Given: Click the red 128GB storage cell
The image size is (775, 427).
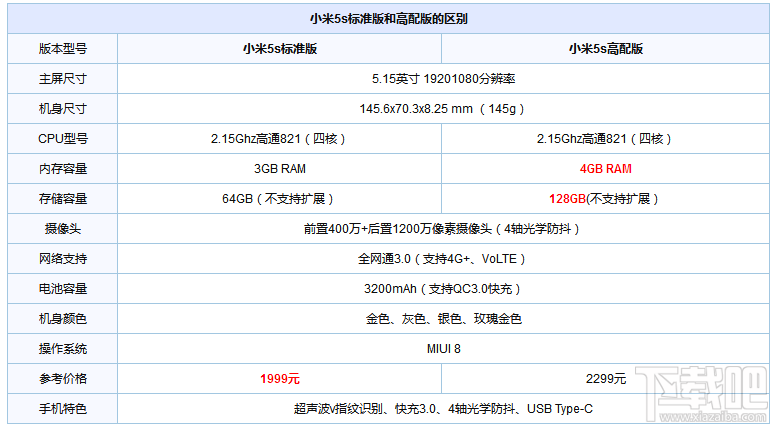Looking at the screenshot, I should tap(604, 199).
